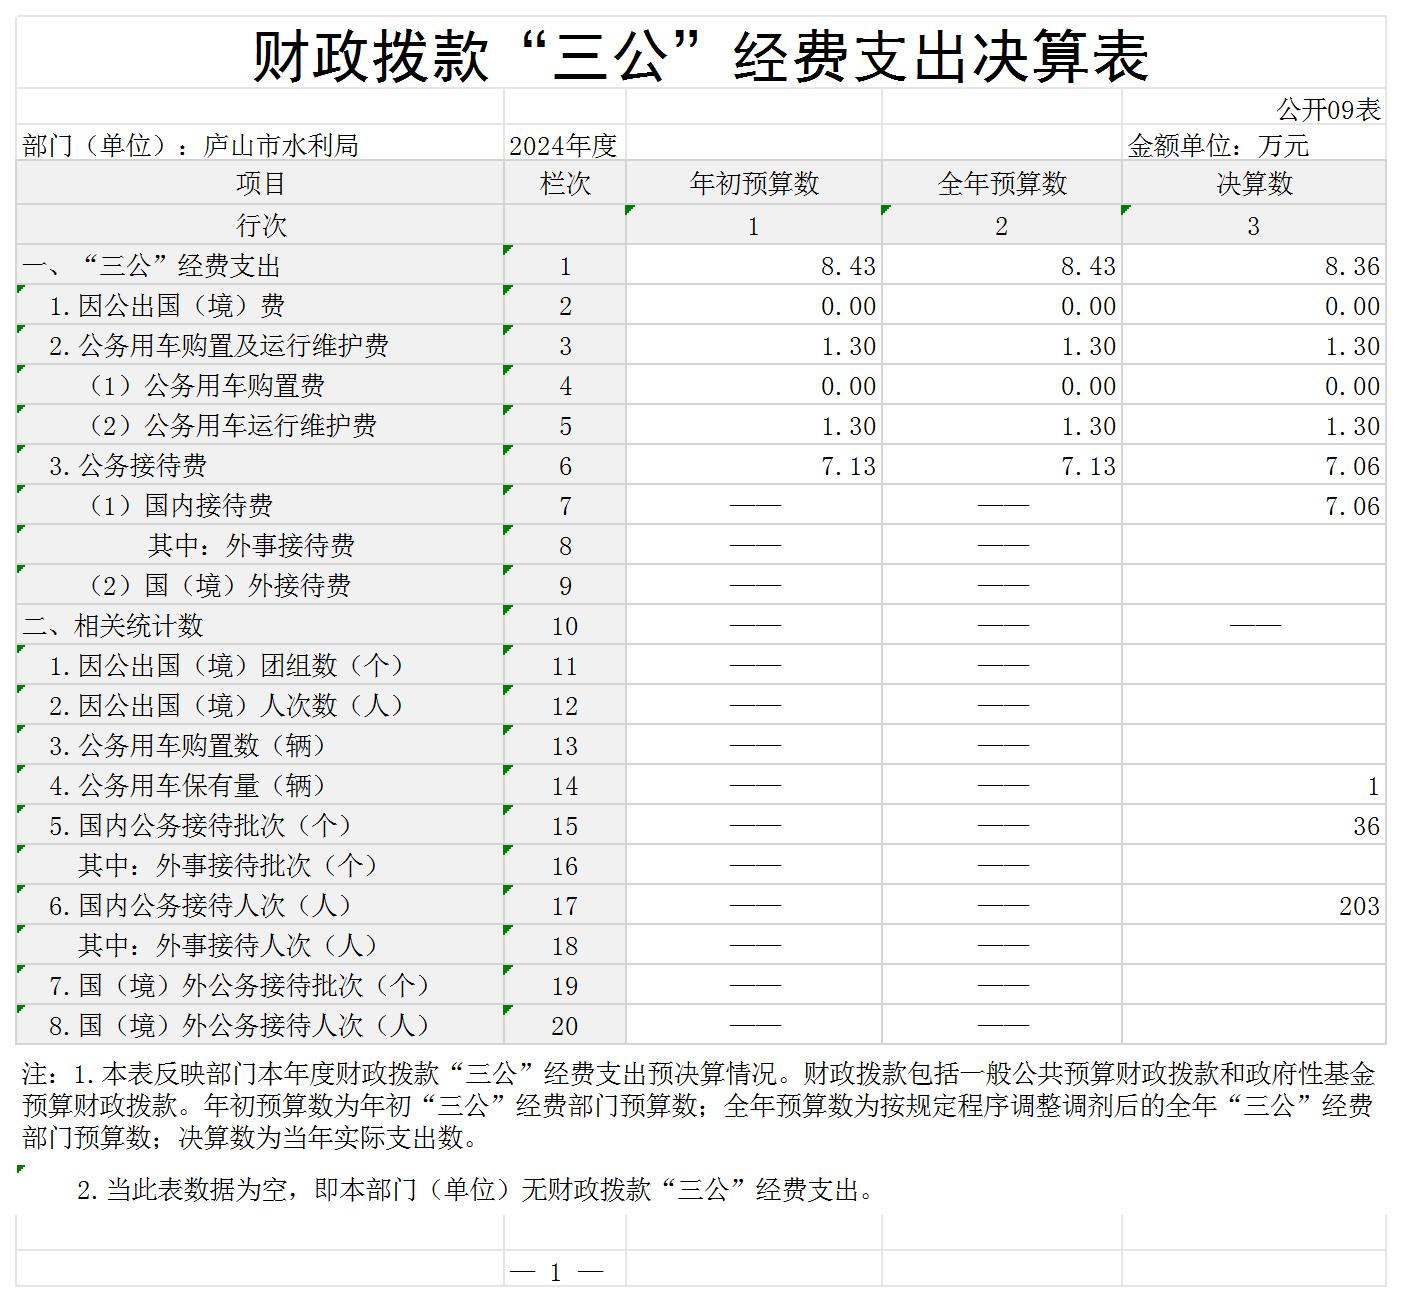Click the 栏次 header cell
The image size is (1402, 1302).
(564, 184)
